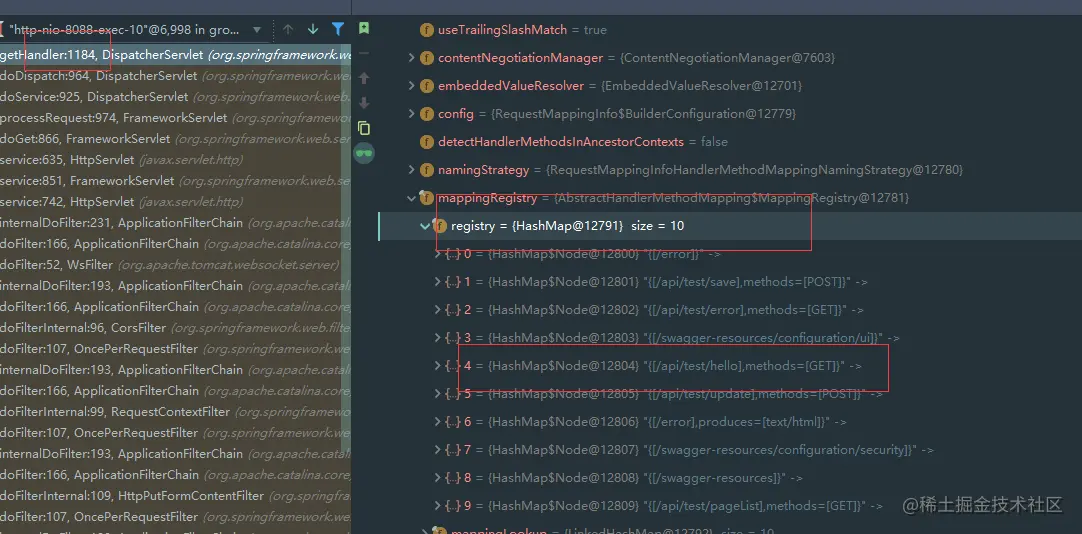Image resolution: width=1082 pixels, height=534 pixels.
Task: Click field icon beside namingStrategy
Action: [x=427, y=170]
